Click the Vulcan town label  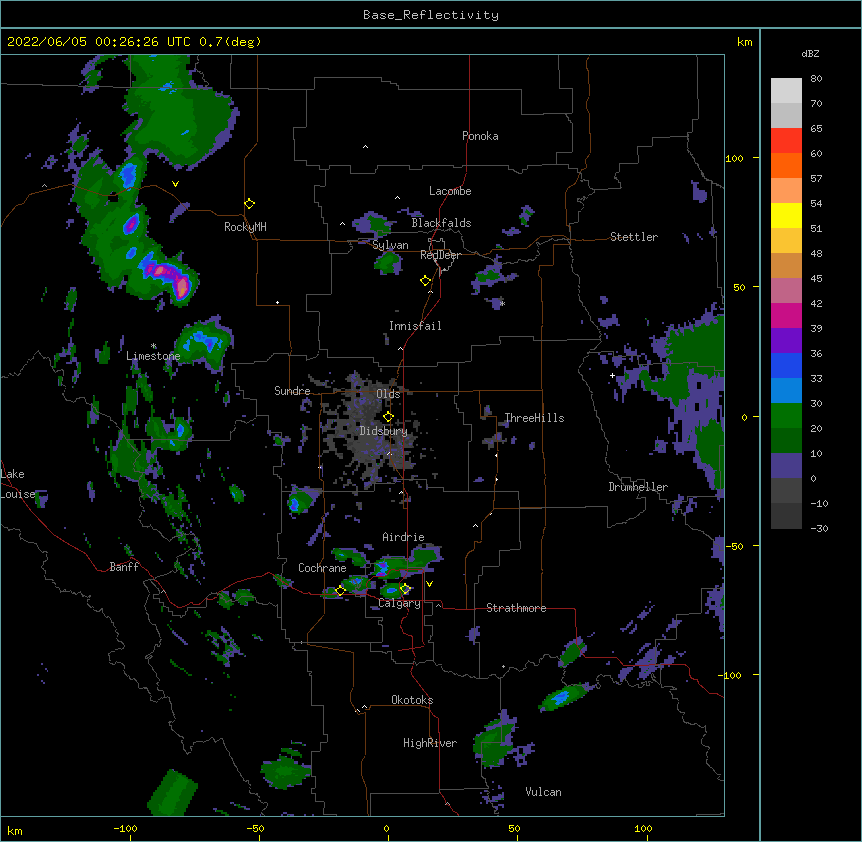click(x=543, y=792)
